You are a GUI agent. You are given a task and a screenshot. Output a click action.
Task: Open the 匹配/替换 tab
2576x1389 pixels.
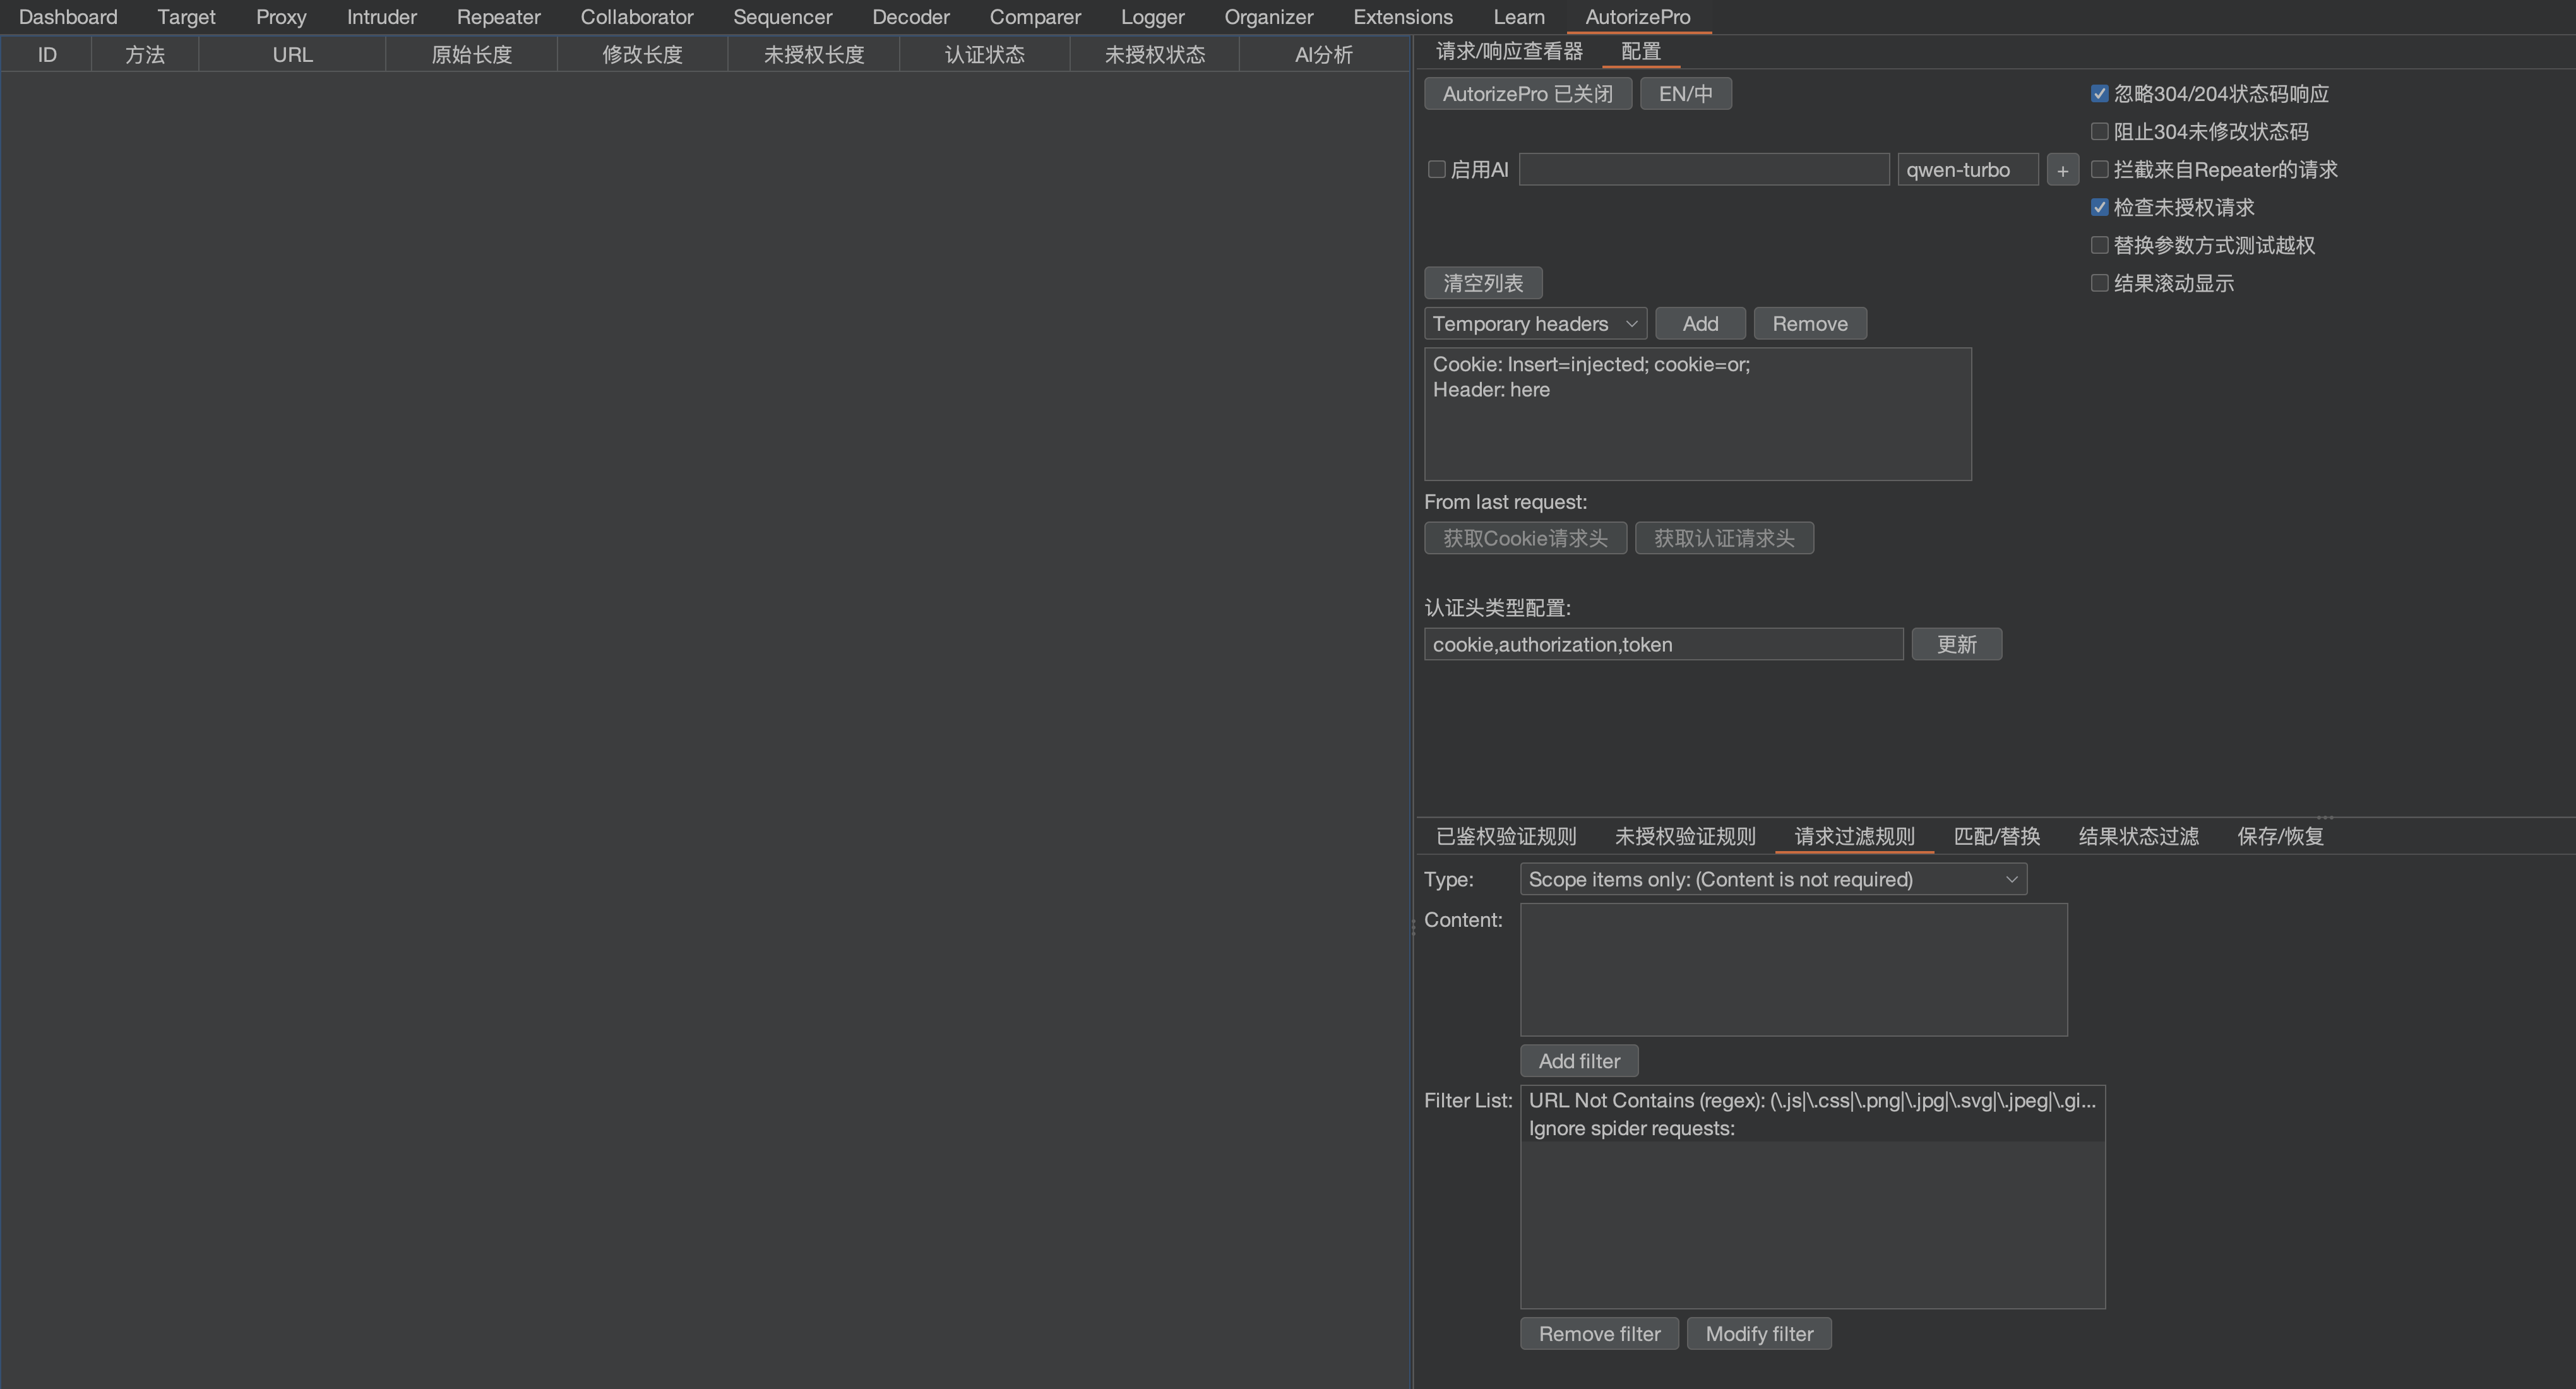1996,837
